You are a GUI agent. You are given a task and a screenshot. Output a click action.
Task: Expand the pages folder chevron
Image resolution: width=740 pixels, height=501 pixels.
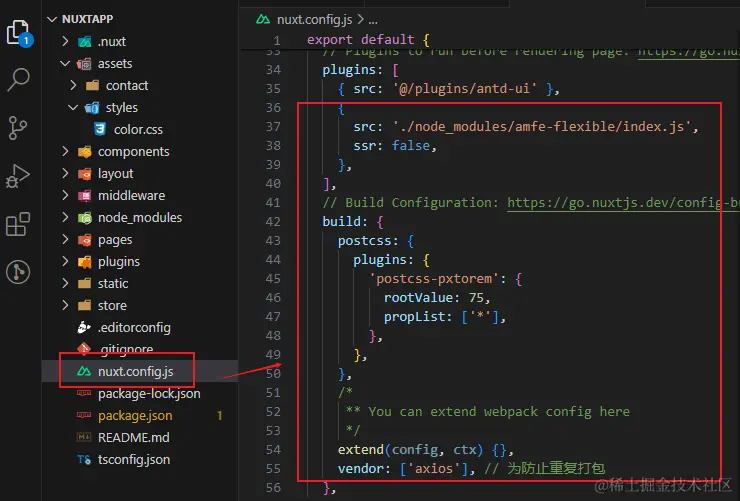click(65, 240)
